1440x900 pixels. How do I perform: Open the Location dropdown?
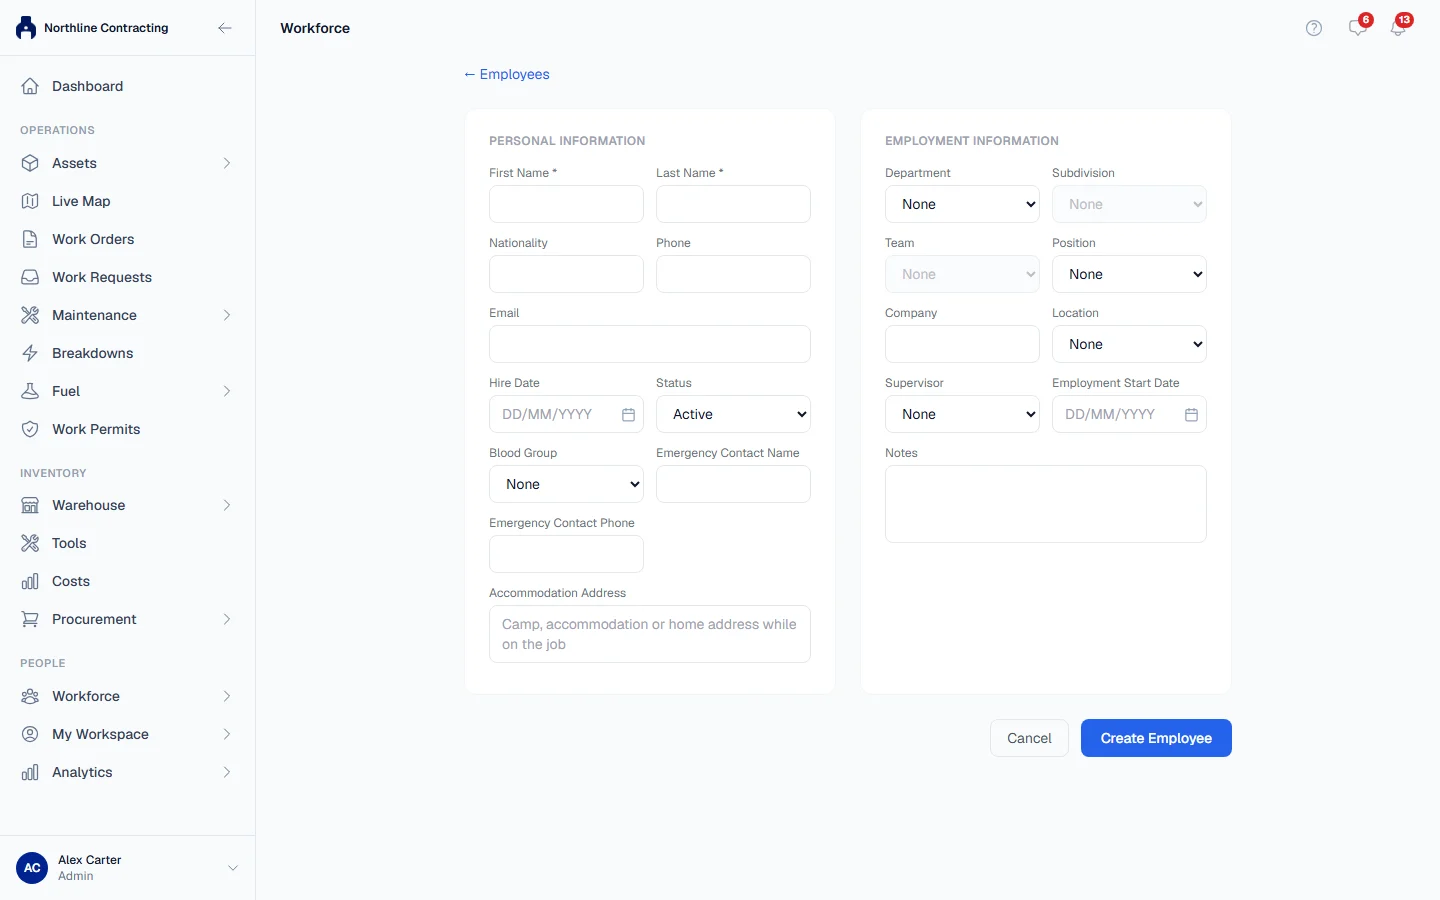[x=1129, y=344]
